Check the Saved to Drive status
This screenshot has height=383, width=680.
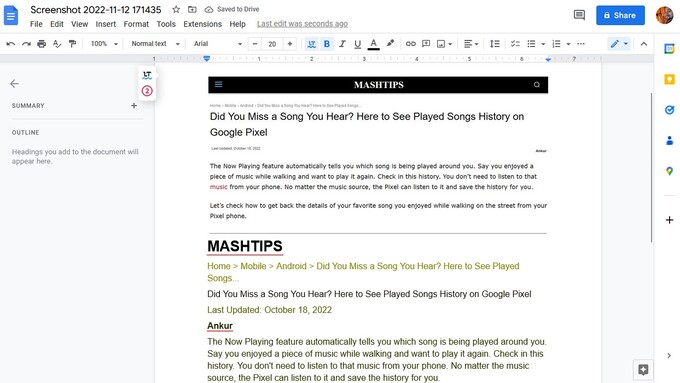pyautogui.click(x=232, y=9)
